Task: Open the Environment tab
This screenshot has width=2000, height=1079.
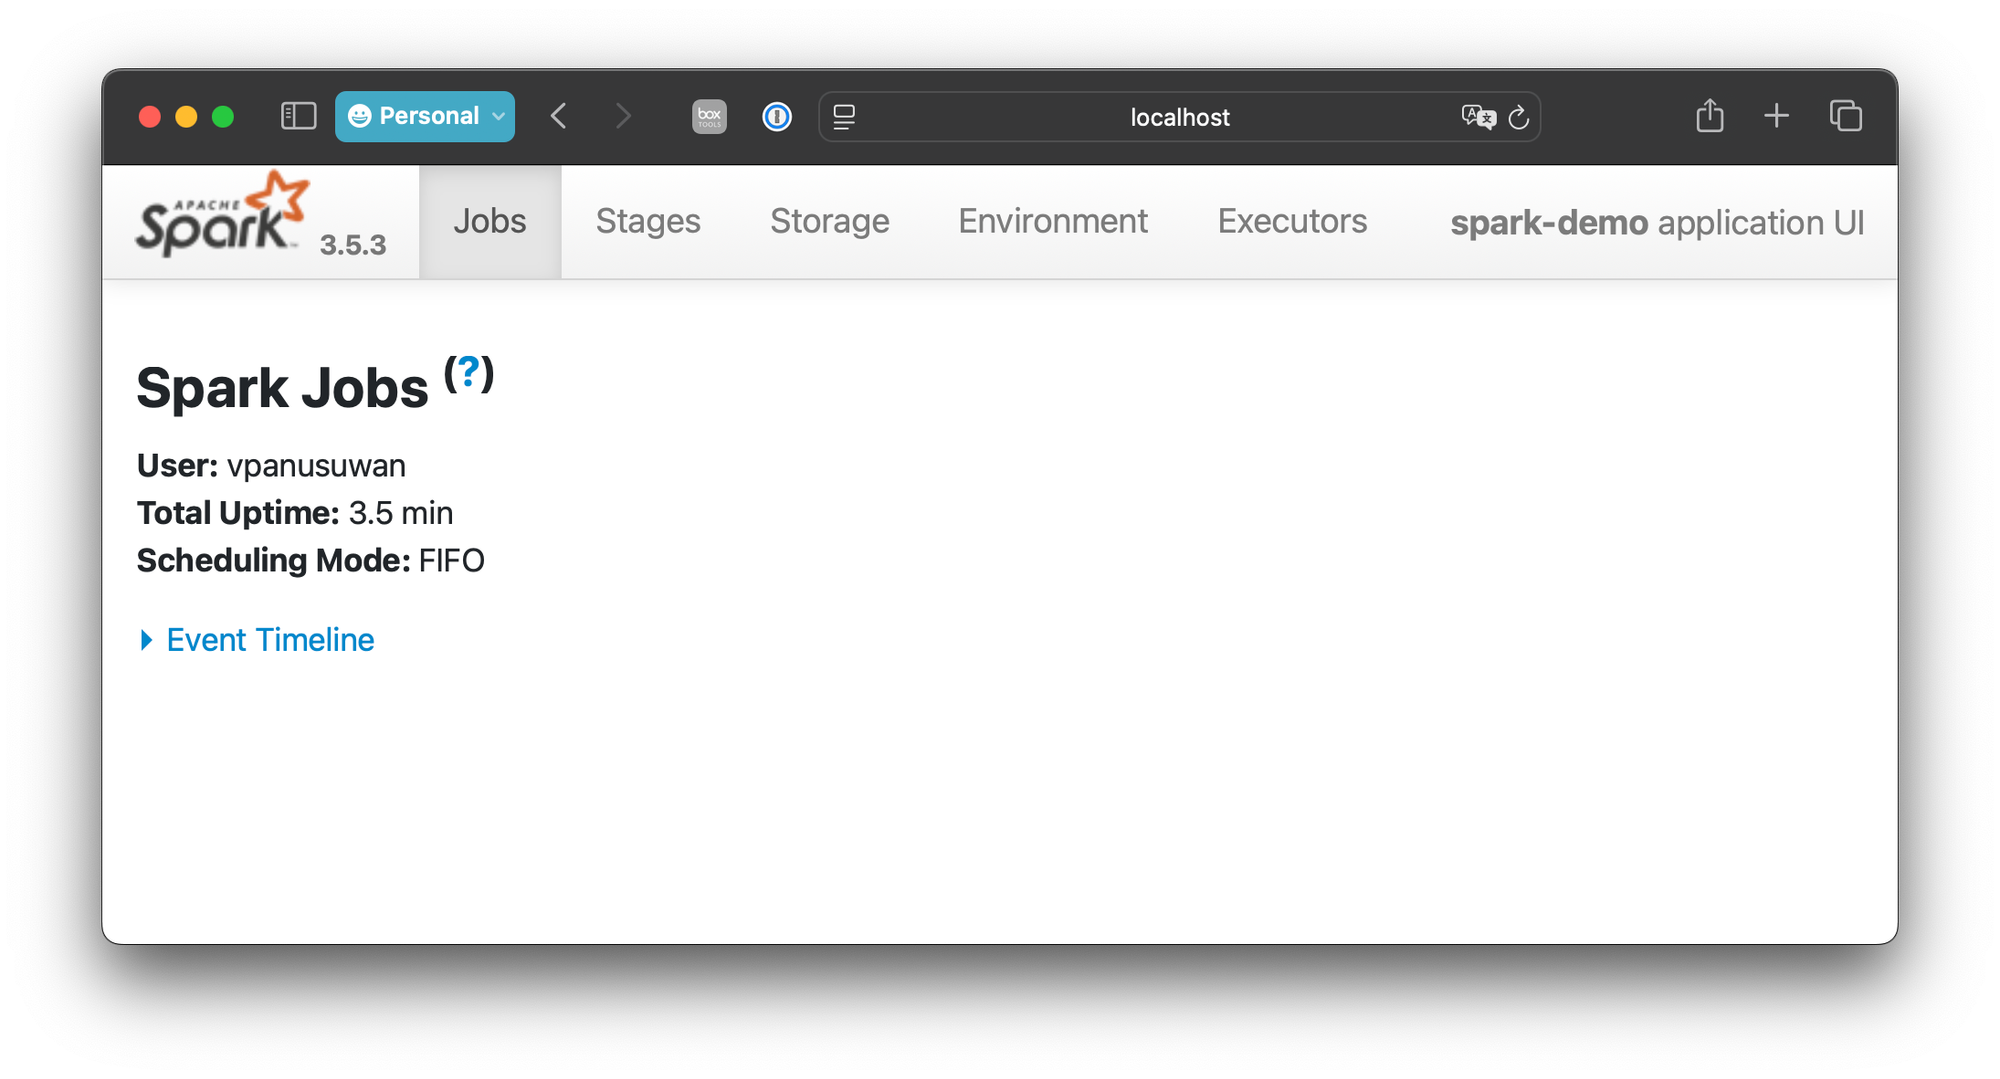Action: [x=1053, y=221]
